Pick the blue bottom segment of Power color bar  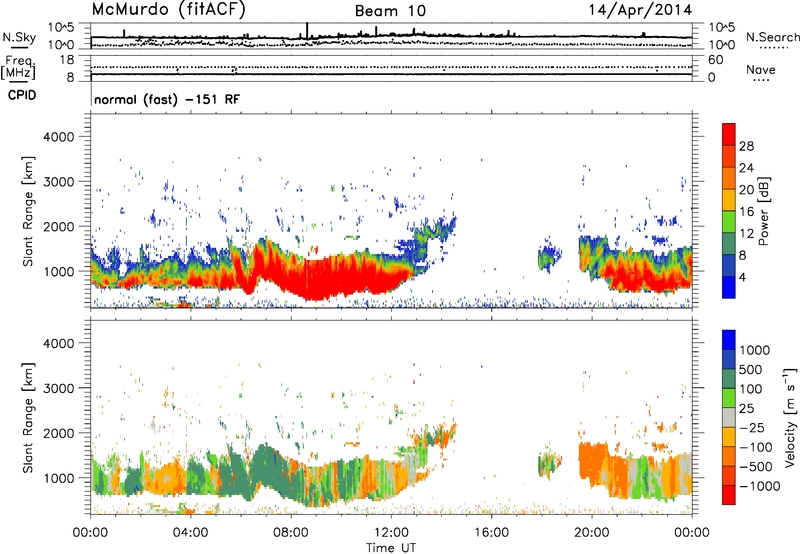pos(729,287)
